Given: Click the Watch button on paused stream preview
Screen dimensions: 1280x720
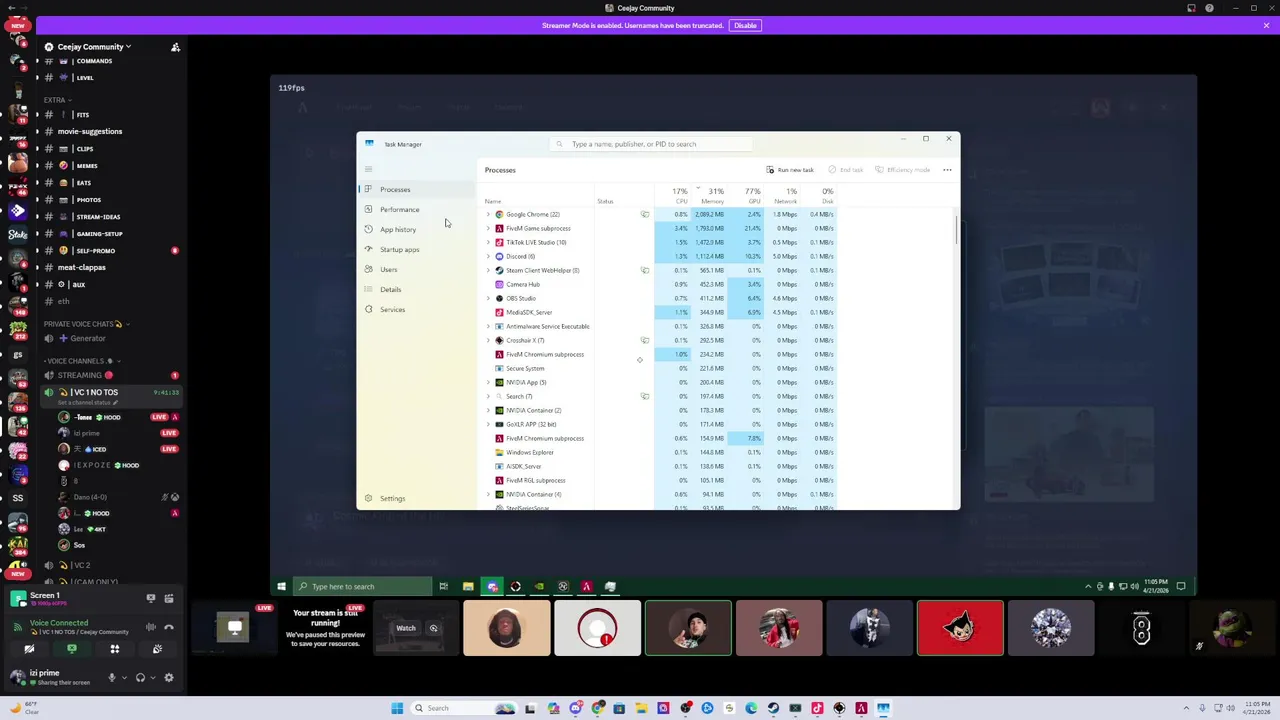Looking at the screenshot, I should point(405,629).
